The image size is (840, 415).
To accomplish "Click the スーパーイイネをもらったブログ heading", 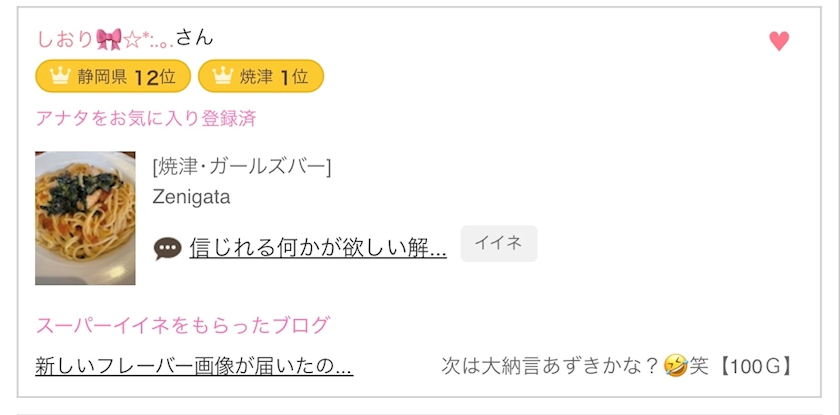I will point(182,325).
